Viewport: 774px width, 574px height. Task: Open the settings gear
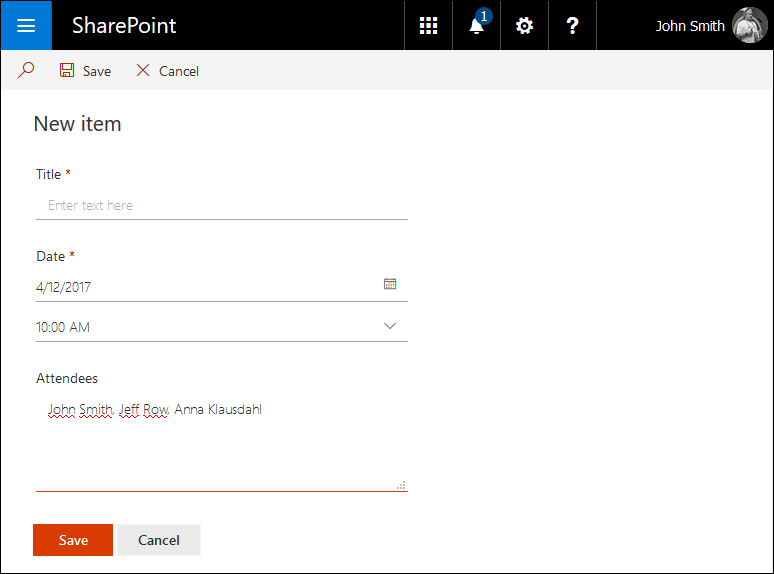tap(524, 25)
